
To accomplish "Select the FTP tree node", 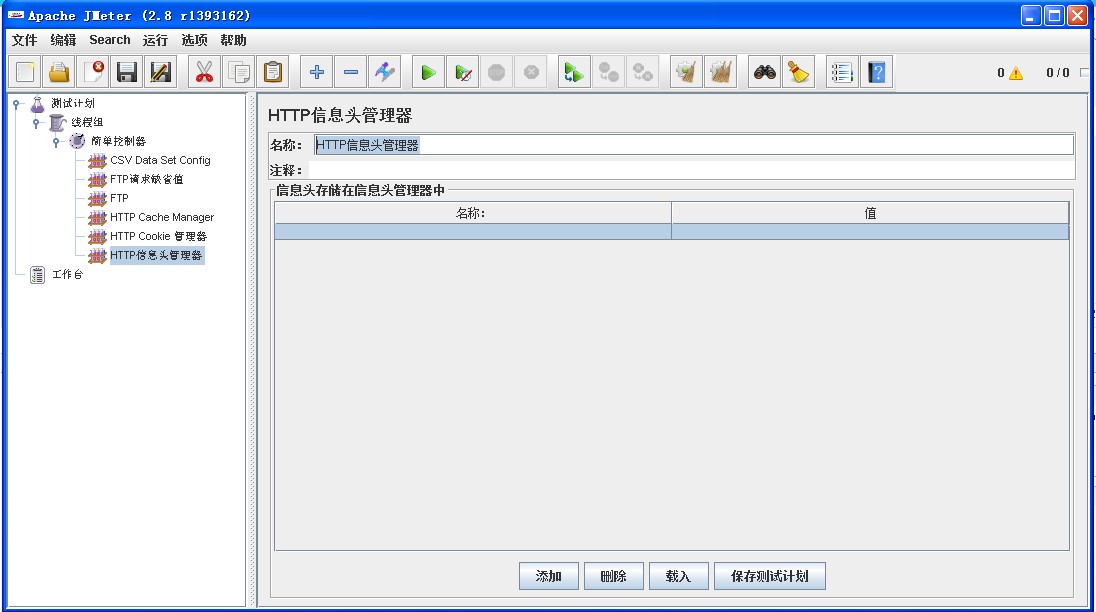I will pos(120,198).
